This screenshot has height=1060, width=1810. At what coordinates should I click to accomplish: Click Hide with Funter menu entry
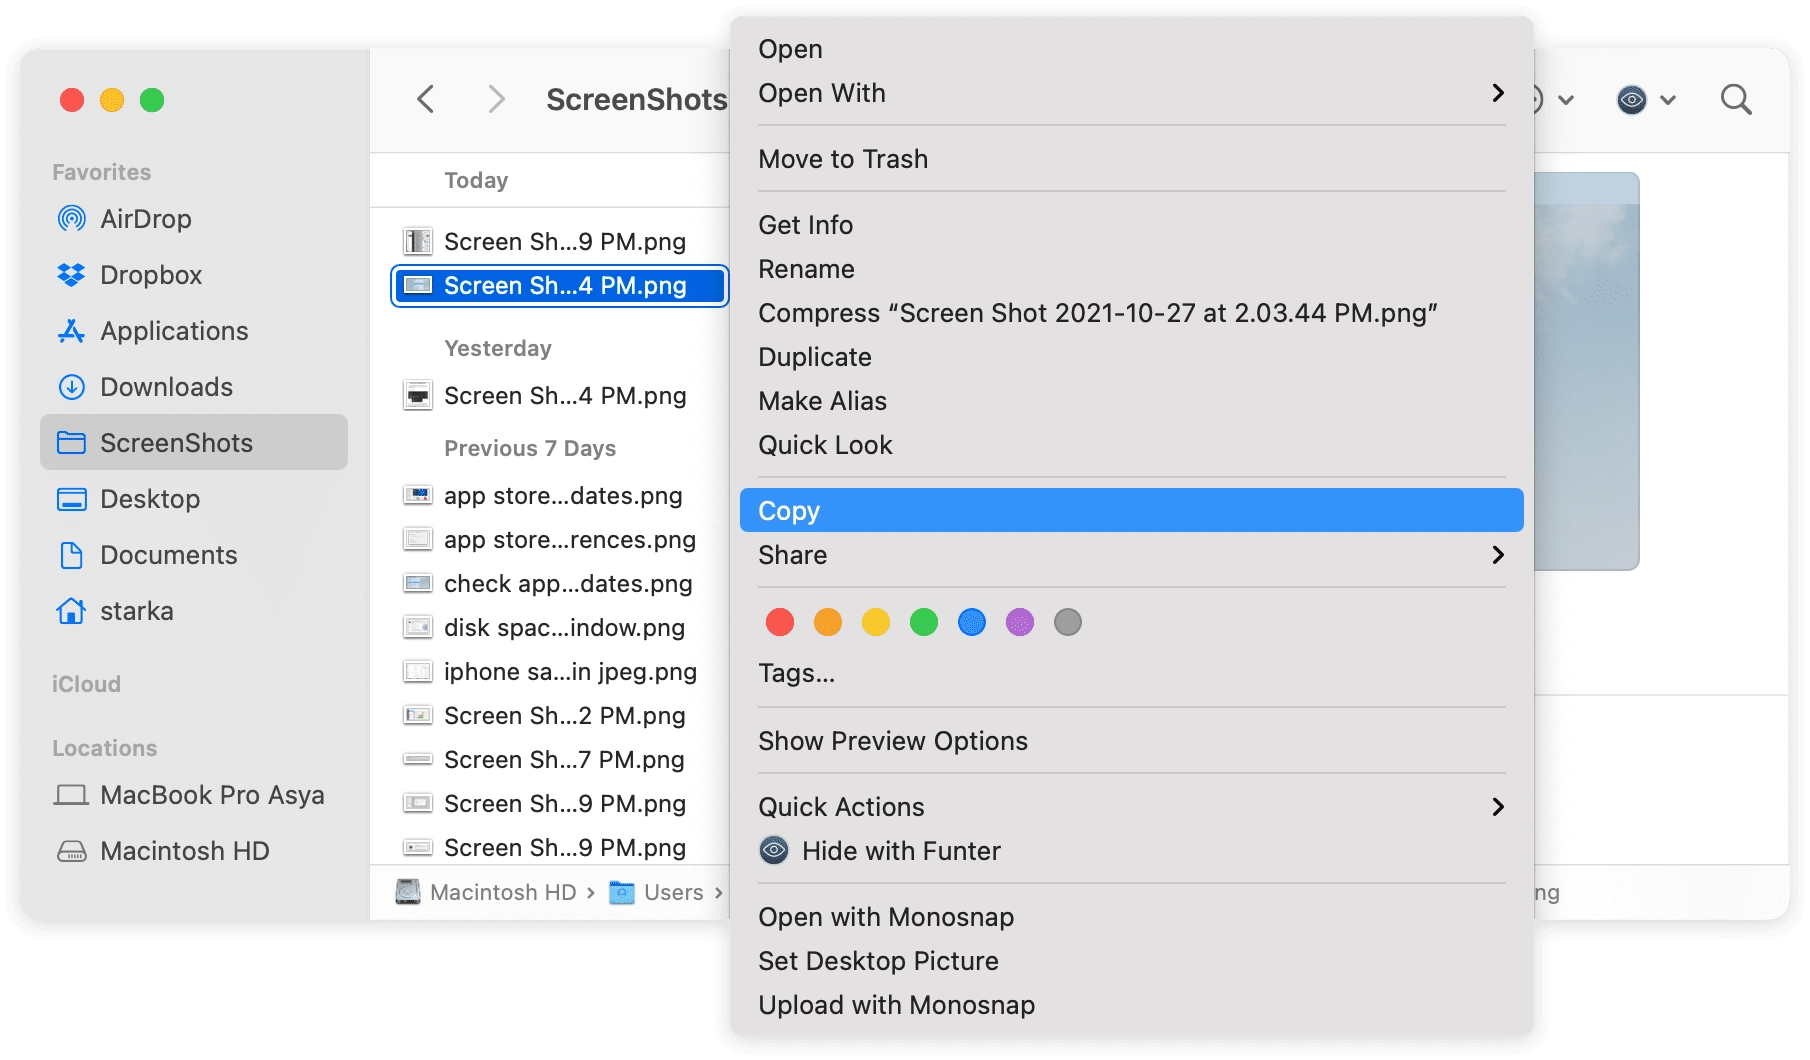(900, 851)
